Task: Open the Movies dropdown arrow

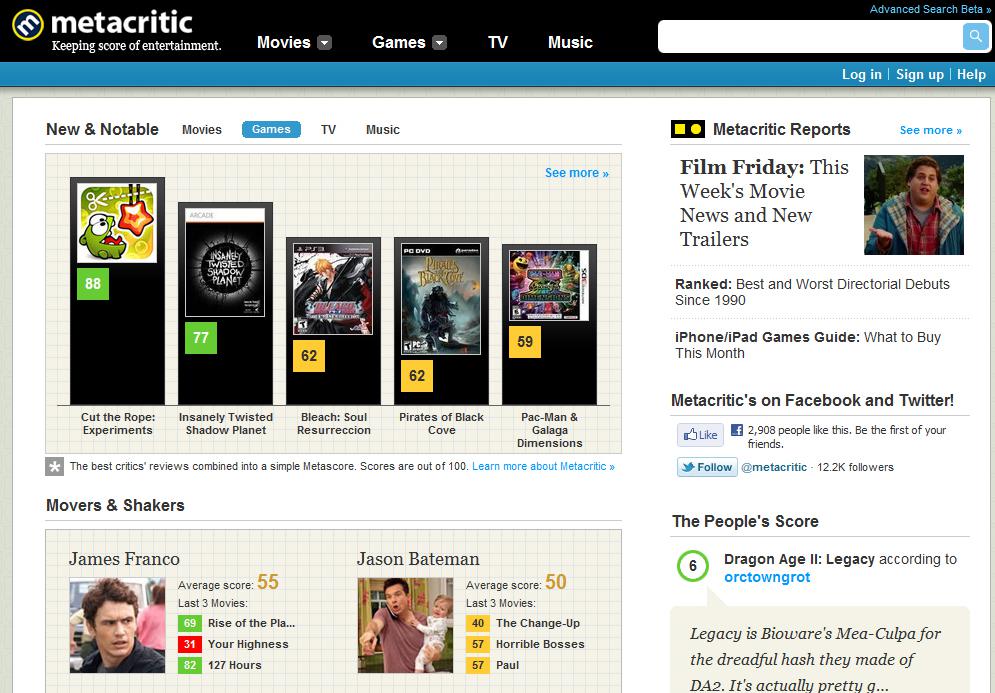Action: 324,43
